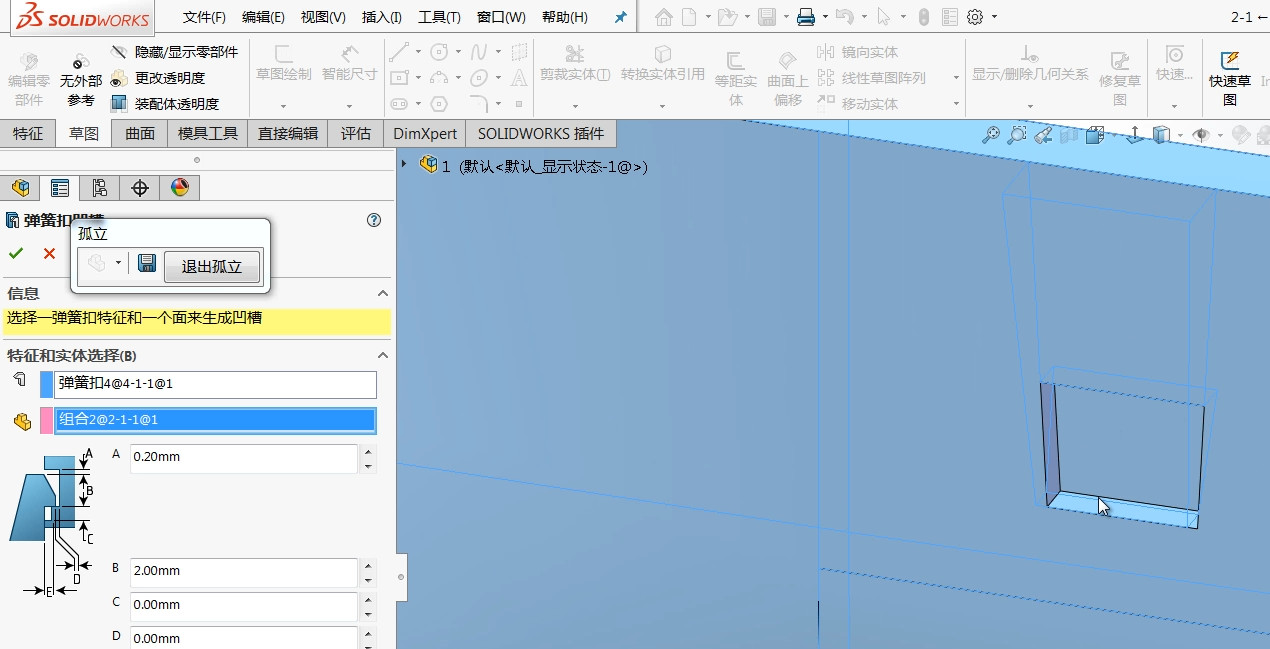Click the Print icon
1270x649 pixels.
[x=806, y=17]
